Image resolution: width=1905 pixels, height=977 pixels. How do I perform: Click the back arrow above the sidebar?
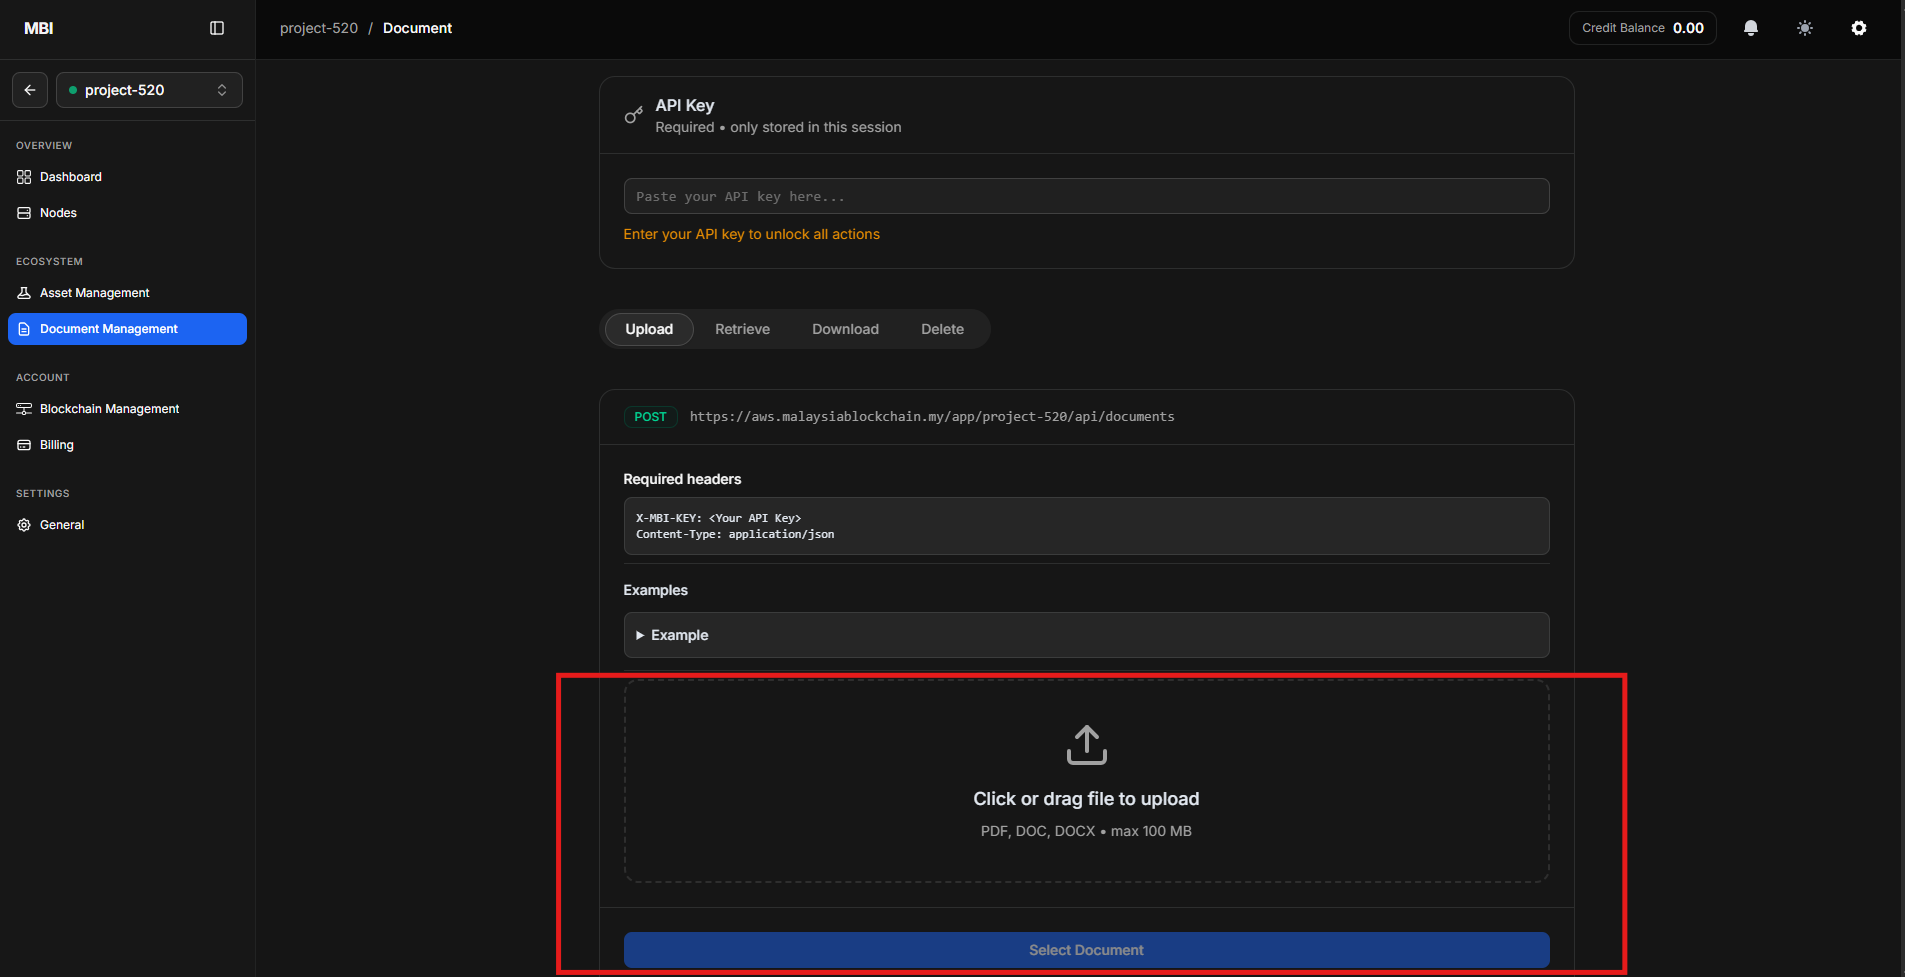pos(29,89)
